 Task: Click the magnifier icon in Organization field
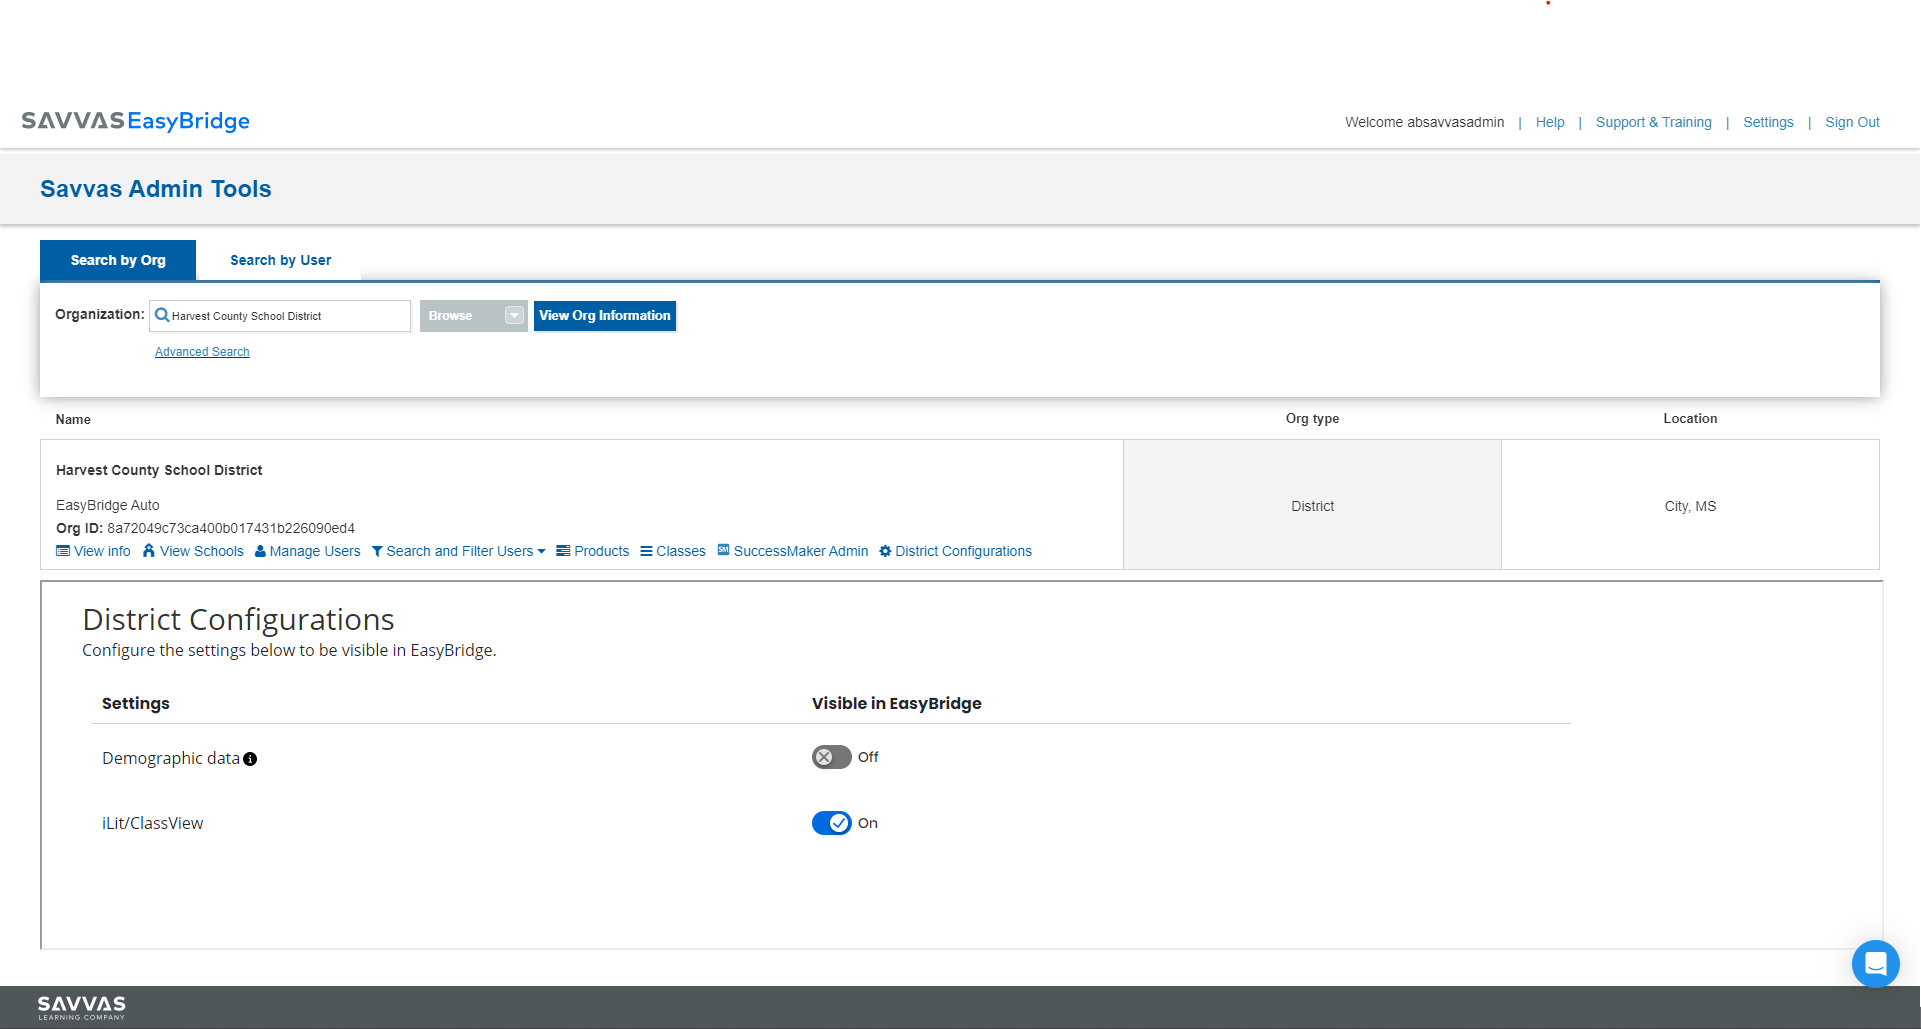(162, 315)
